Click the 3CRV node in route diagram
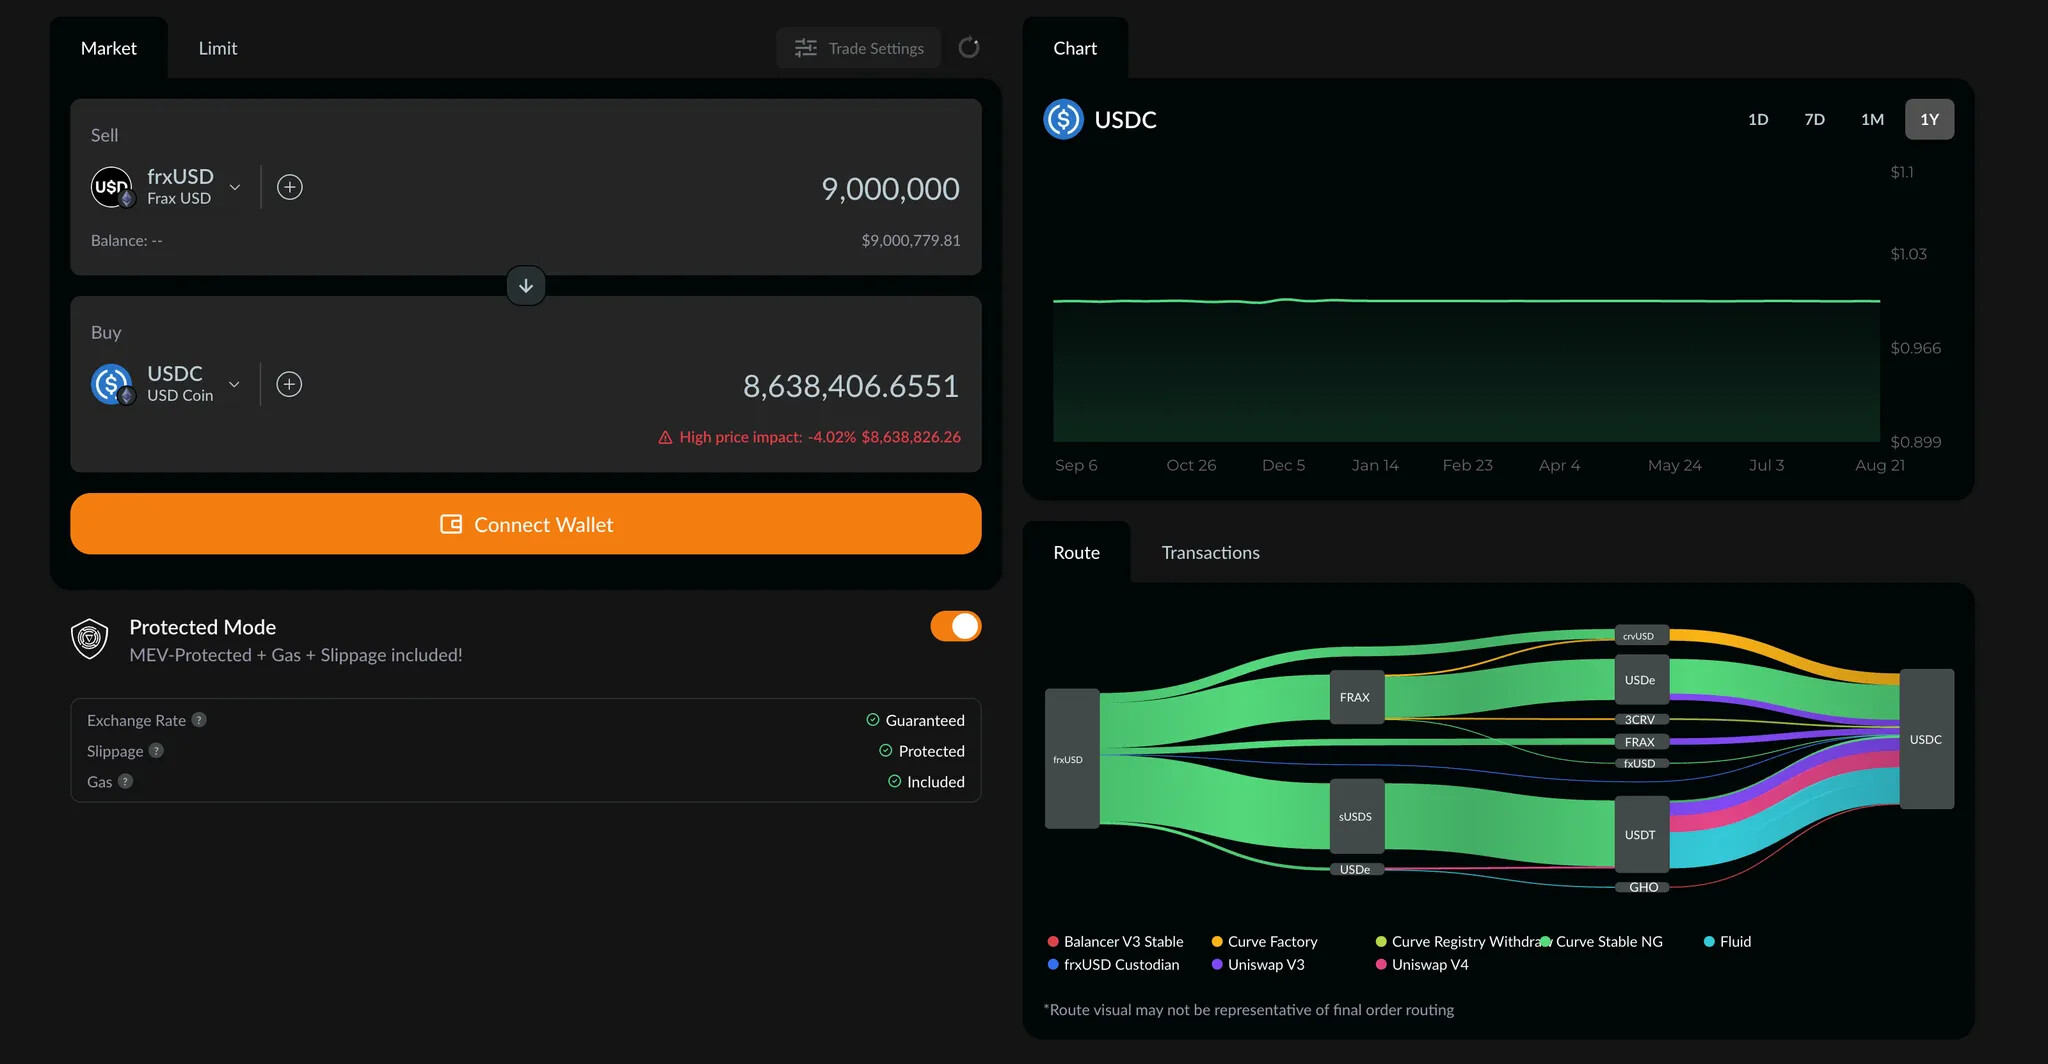 [1641, 720]
